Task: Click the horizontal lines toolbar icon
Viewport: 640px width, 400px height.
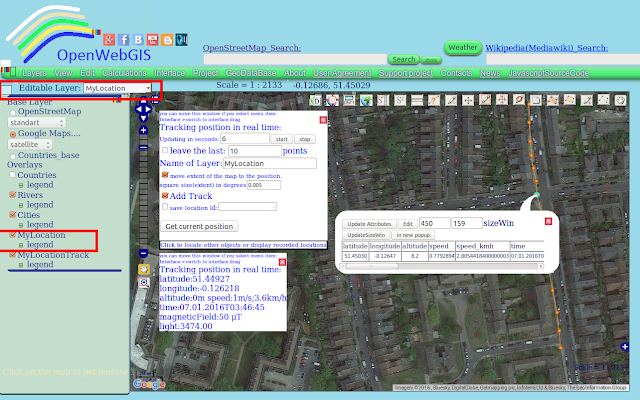Action: (x=417, y=100)
